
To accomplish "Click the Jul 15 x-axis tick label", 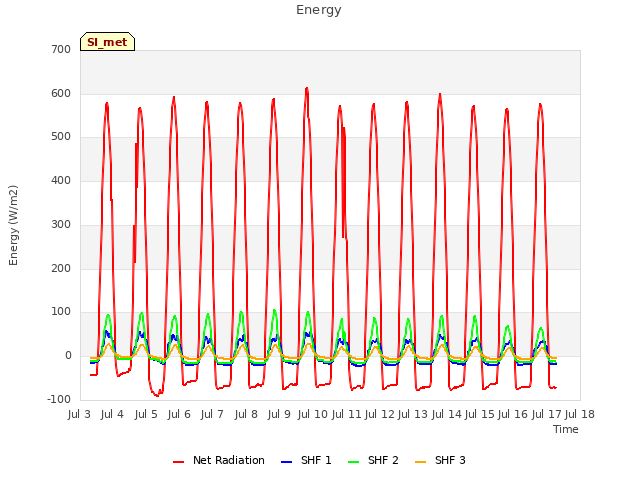I will pos(480,414).
